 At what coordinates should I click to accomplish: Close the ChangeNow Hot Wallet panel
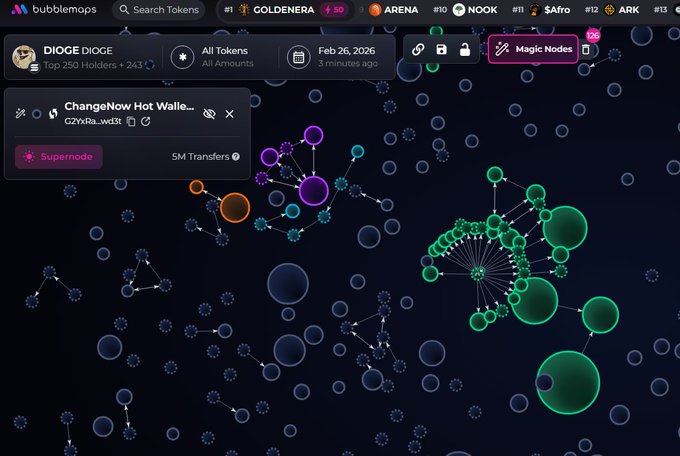(229, 114)
